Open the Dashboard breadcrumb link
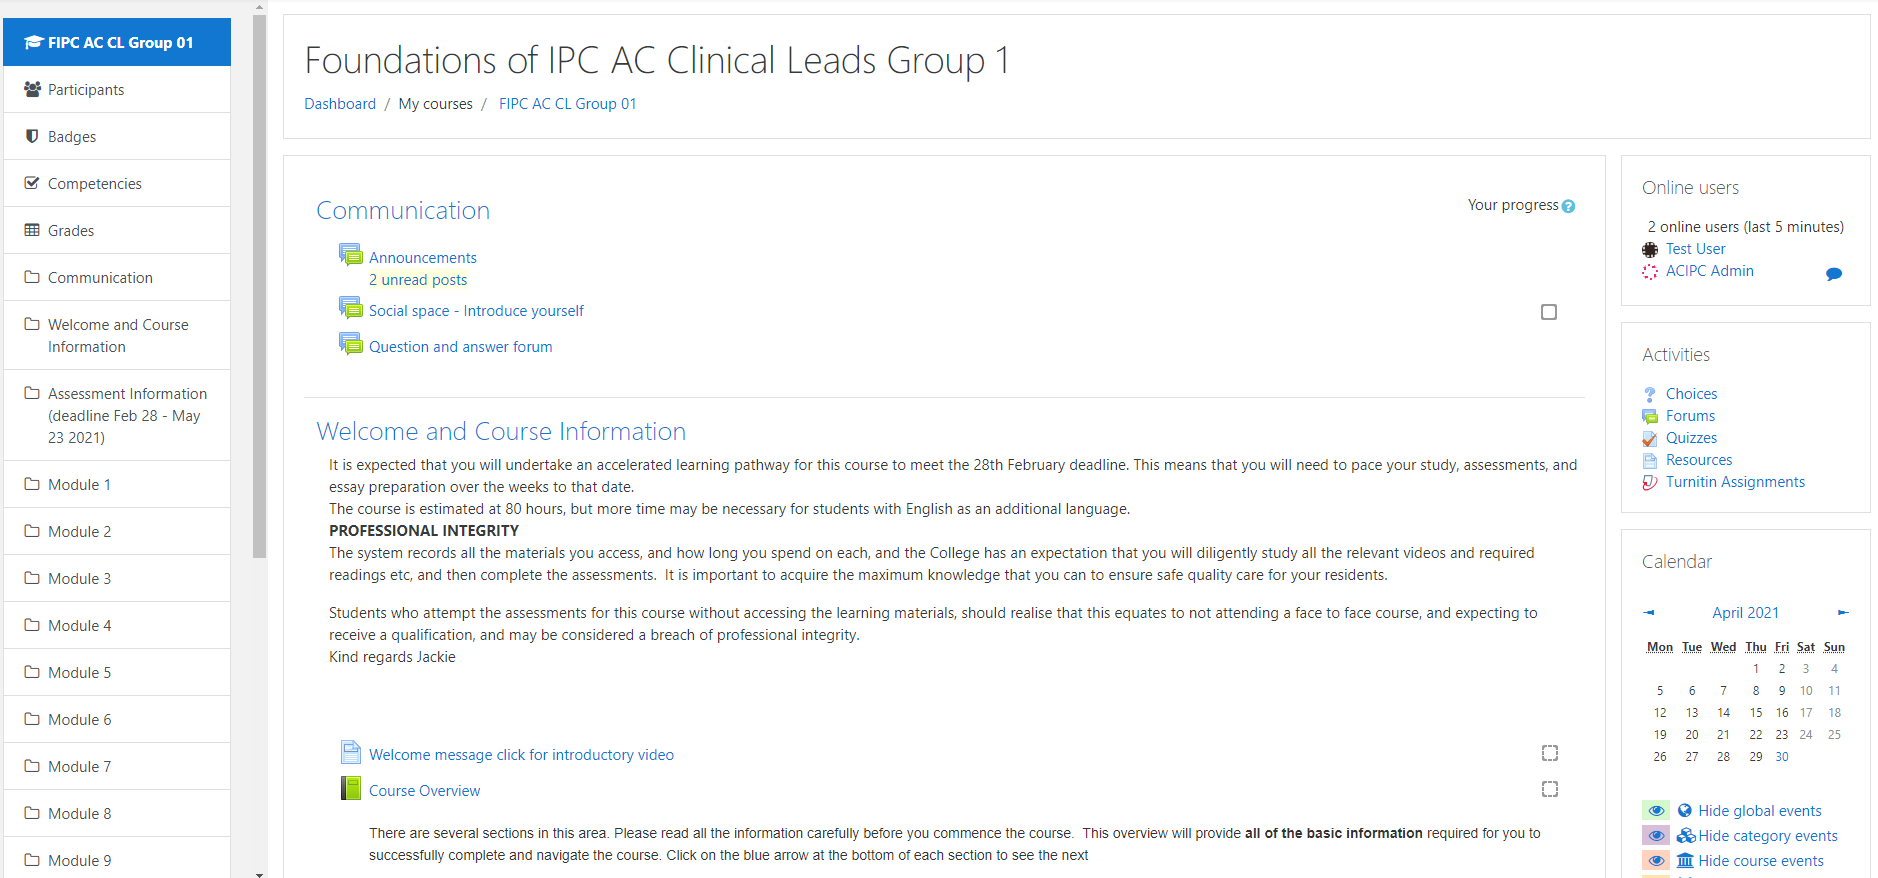The width and height of the screenshot is (1878, 878). (x=340, y=104)
